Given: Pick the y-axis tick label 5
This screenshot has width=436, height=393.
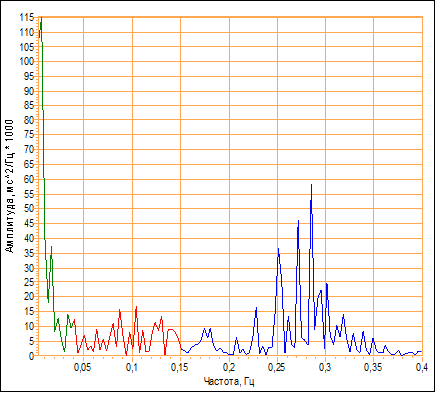Looking at the screenshot, I should tap(31, 341).
